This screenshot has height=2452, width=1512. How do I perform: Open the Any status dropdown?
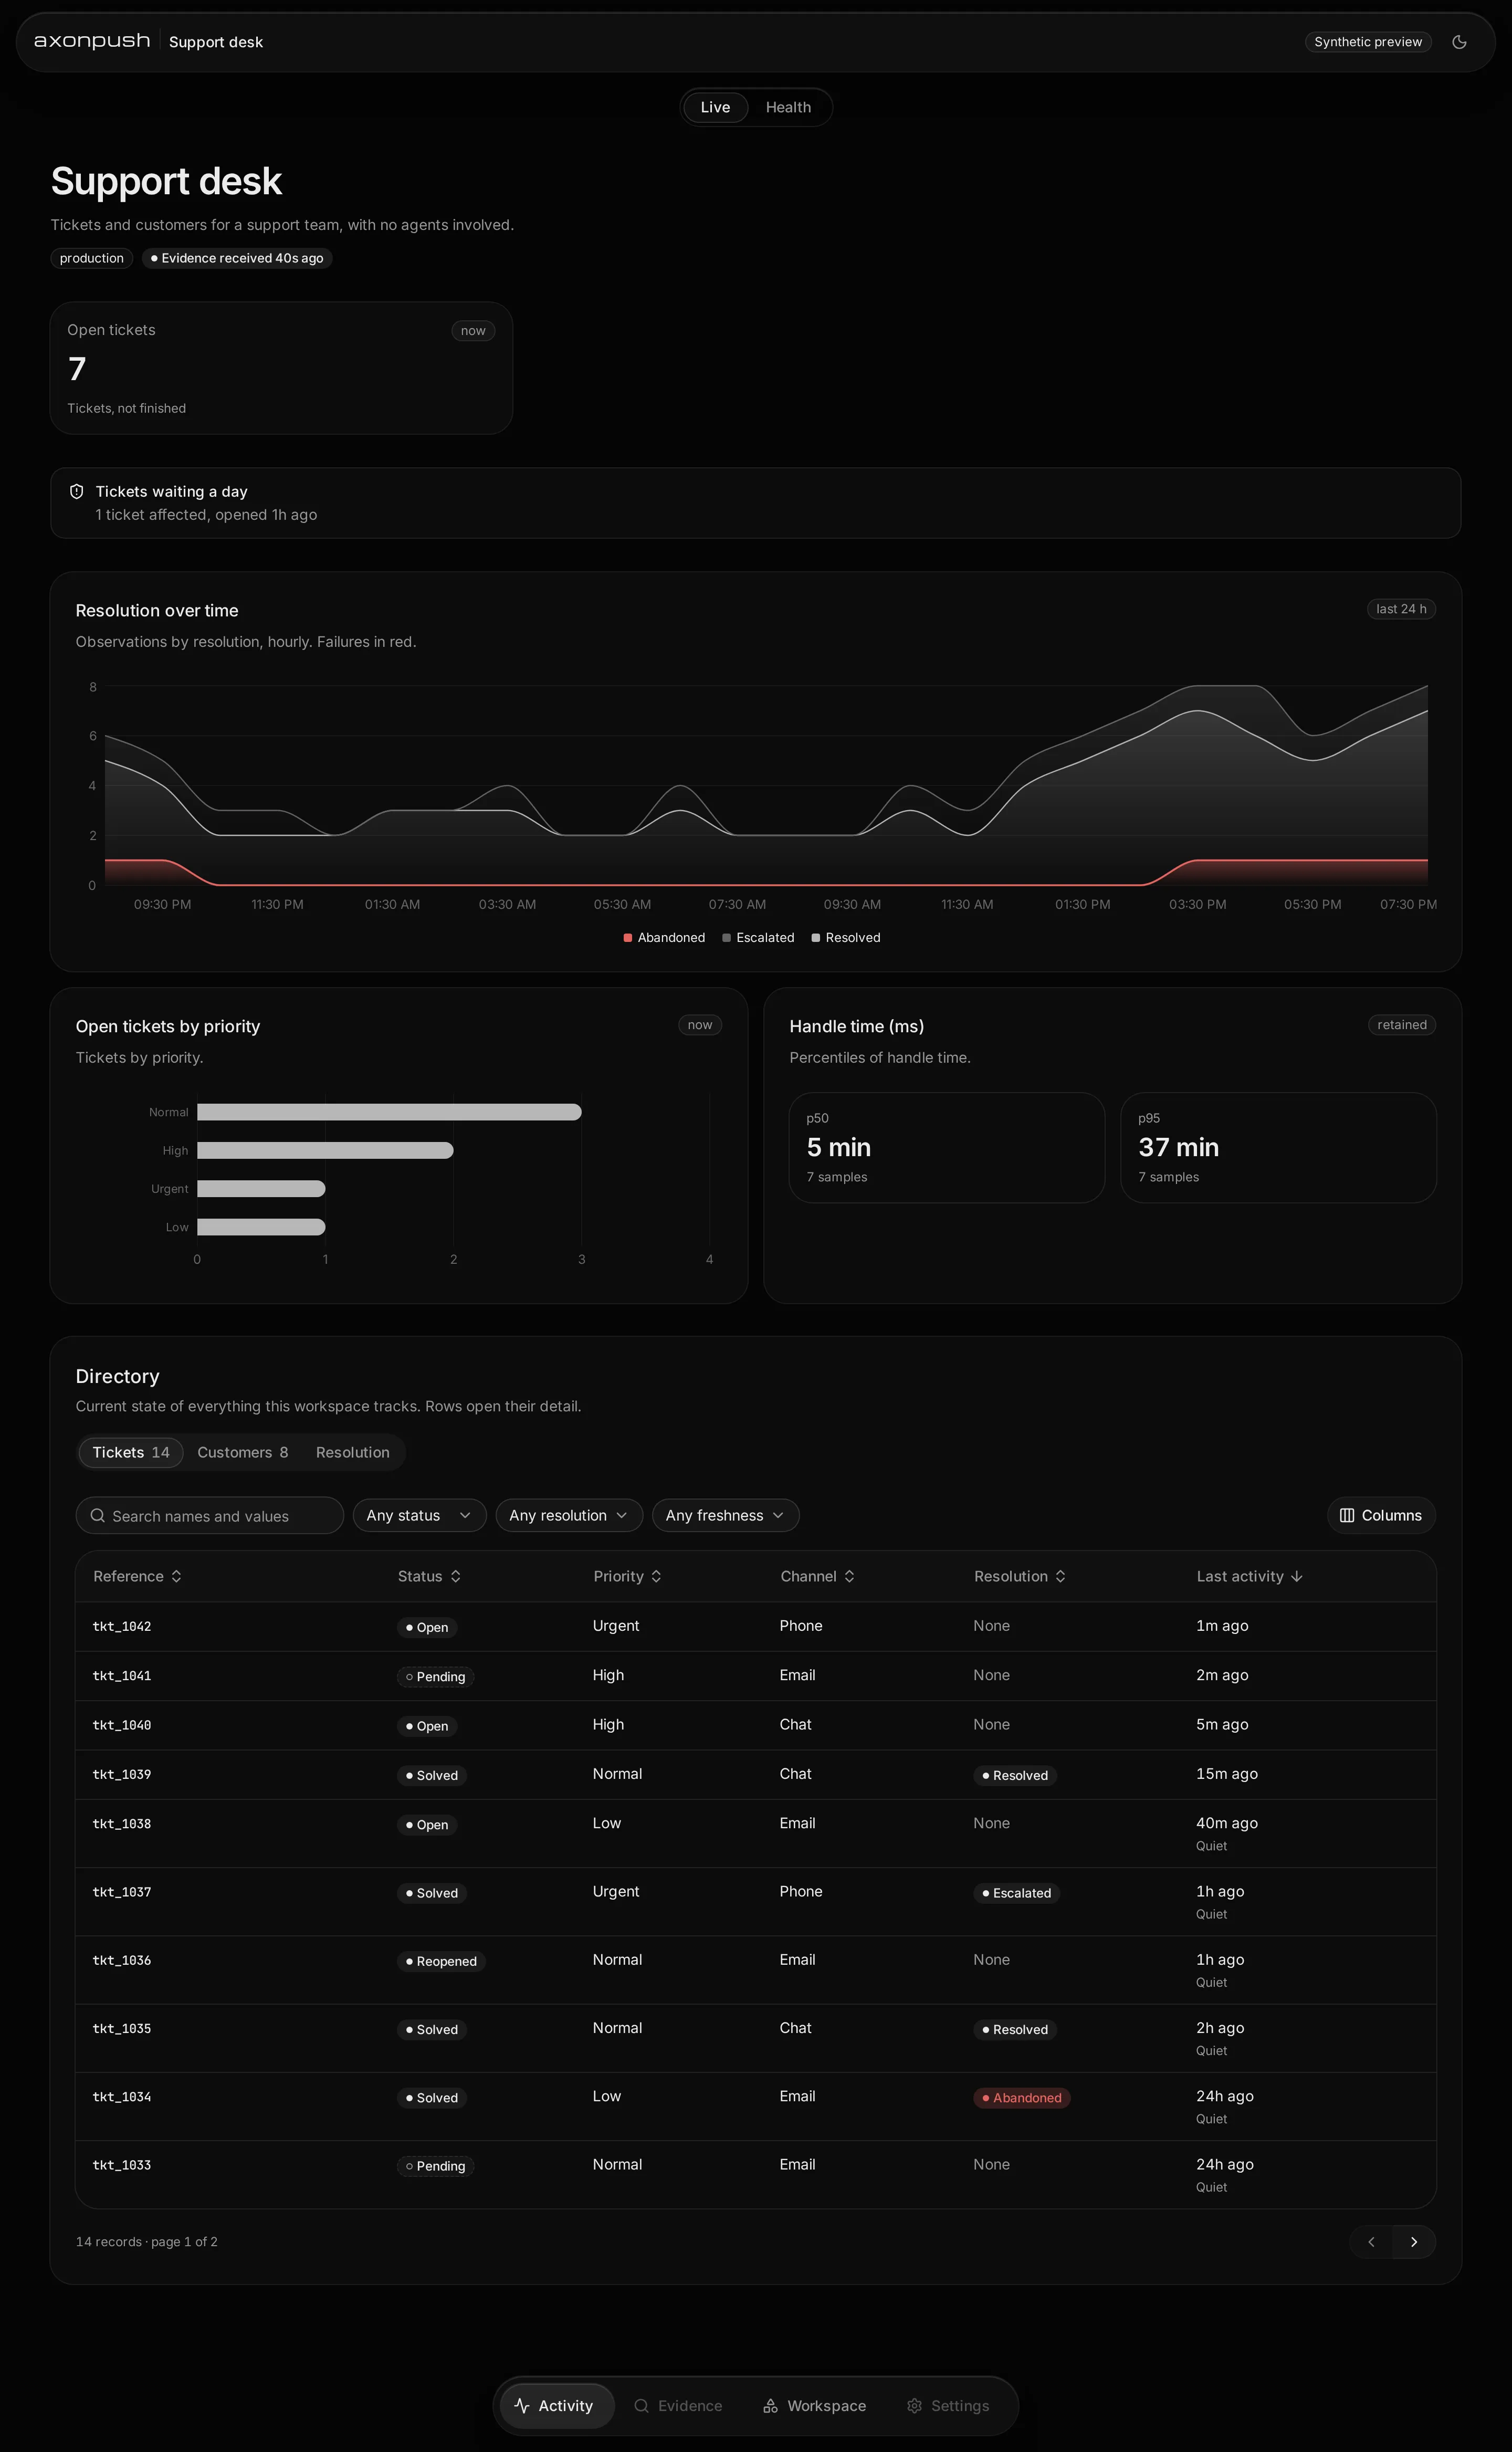click(419, 1515)
